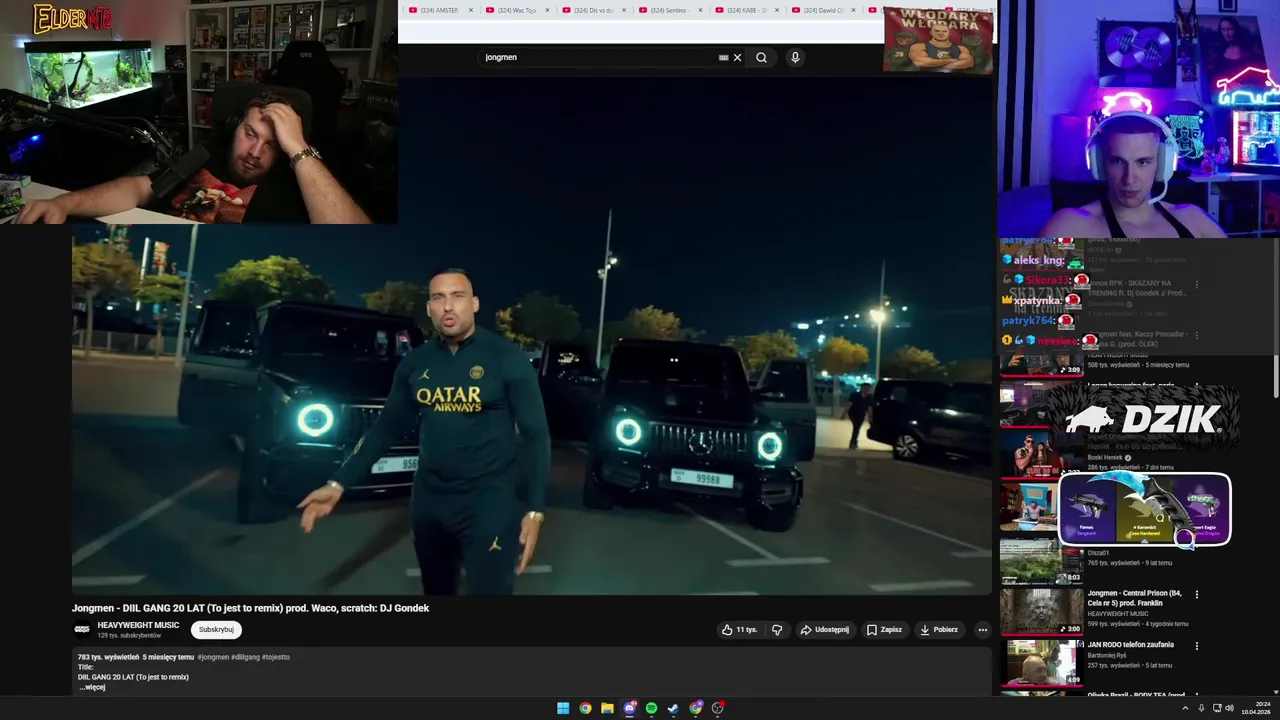This screenshot has height=720, width=1280.
Task: Click the Disza01 channel name
Action: [x=1098, y=553]
